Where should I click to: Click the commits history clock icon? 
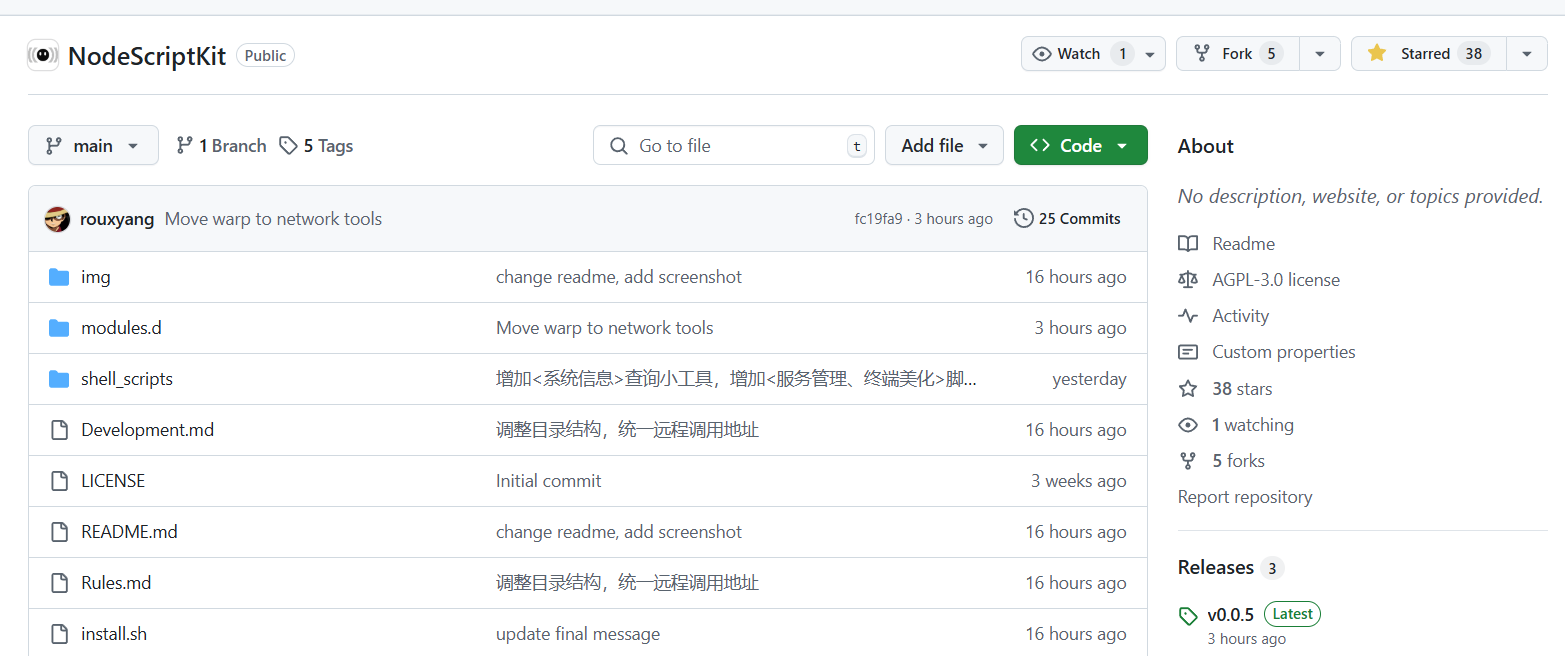click(1023, 218)
